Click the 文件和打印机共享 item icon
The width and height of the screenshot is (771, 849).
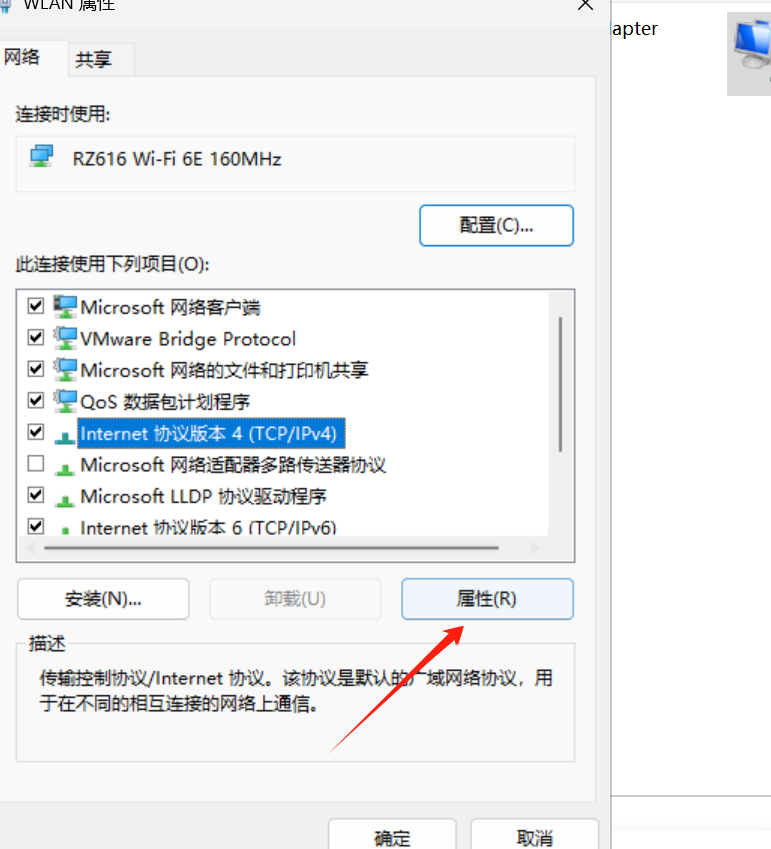click(65, 370)
